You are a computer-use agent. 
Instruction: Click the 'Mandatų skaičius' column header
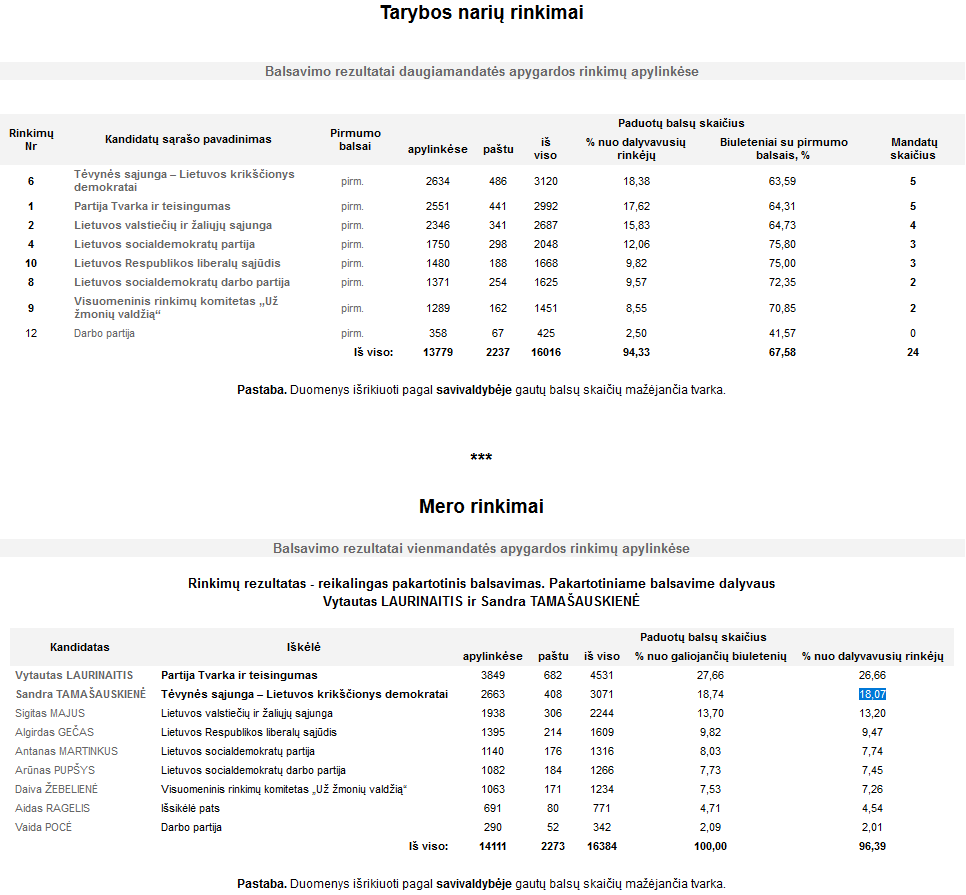[913, 149]
